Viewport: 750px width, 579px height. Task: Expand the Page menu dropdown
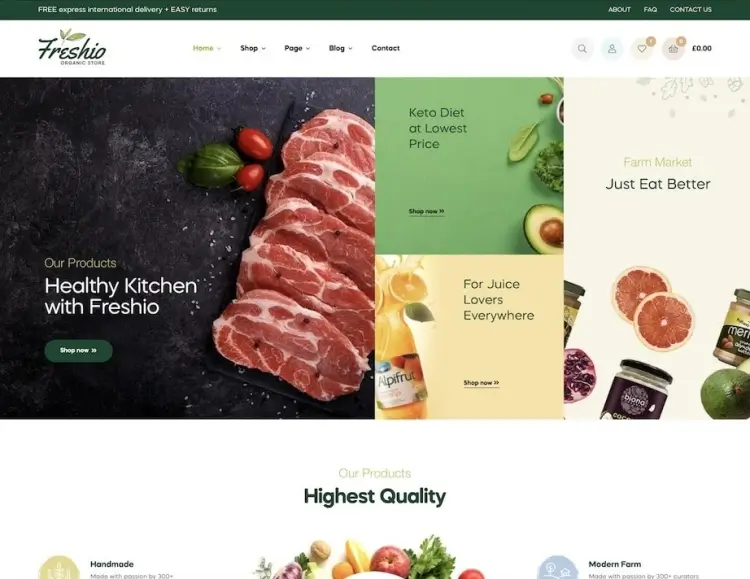[297, 48]
